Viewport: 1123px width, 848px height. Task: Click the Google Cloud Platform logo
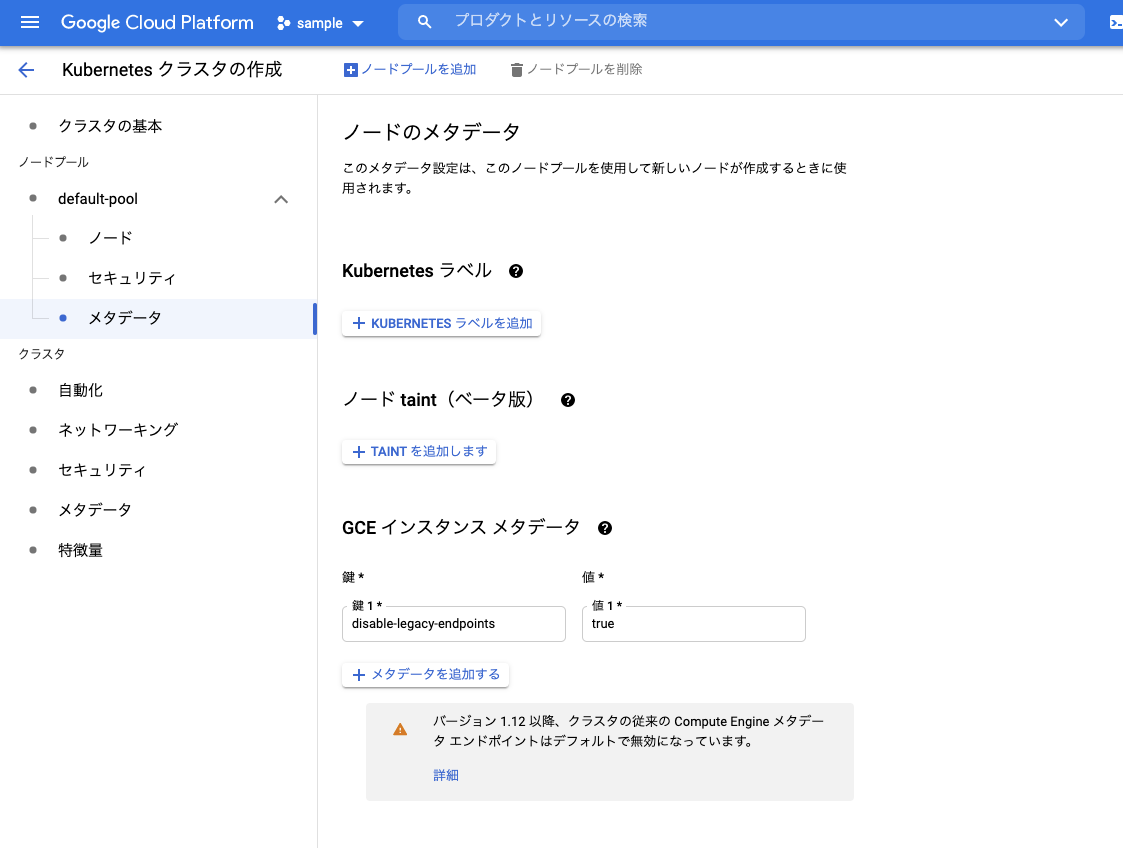click(x=157, y=22)
